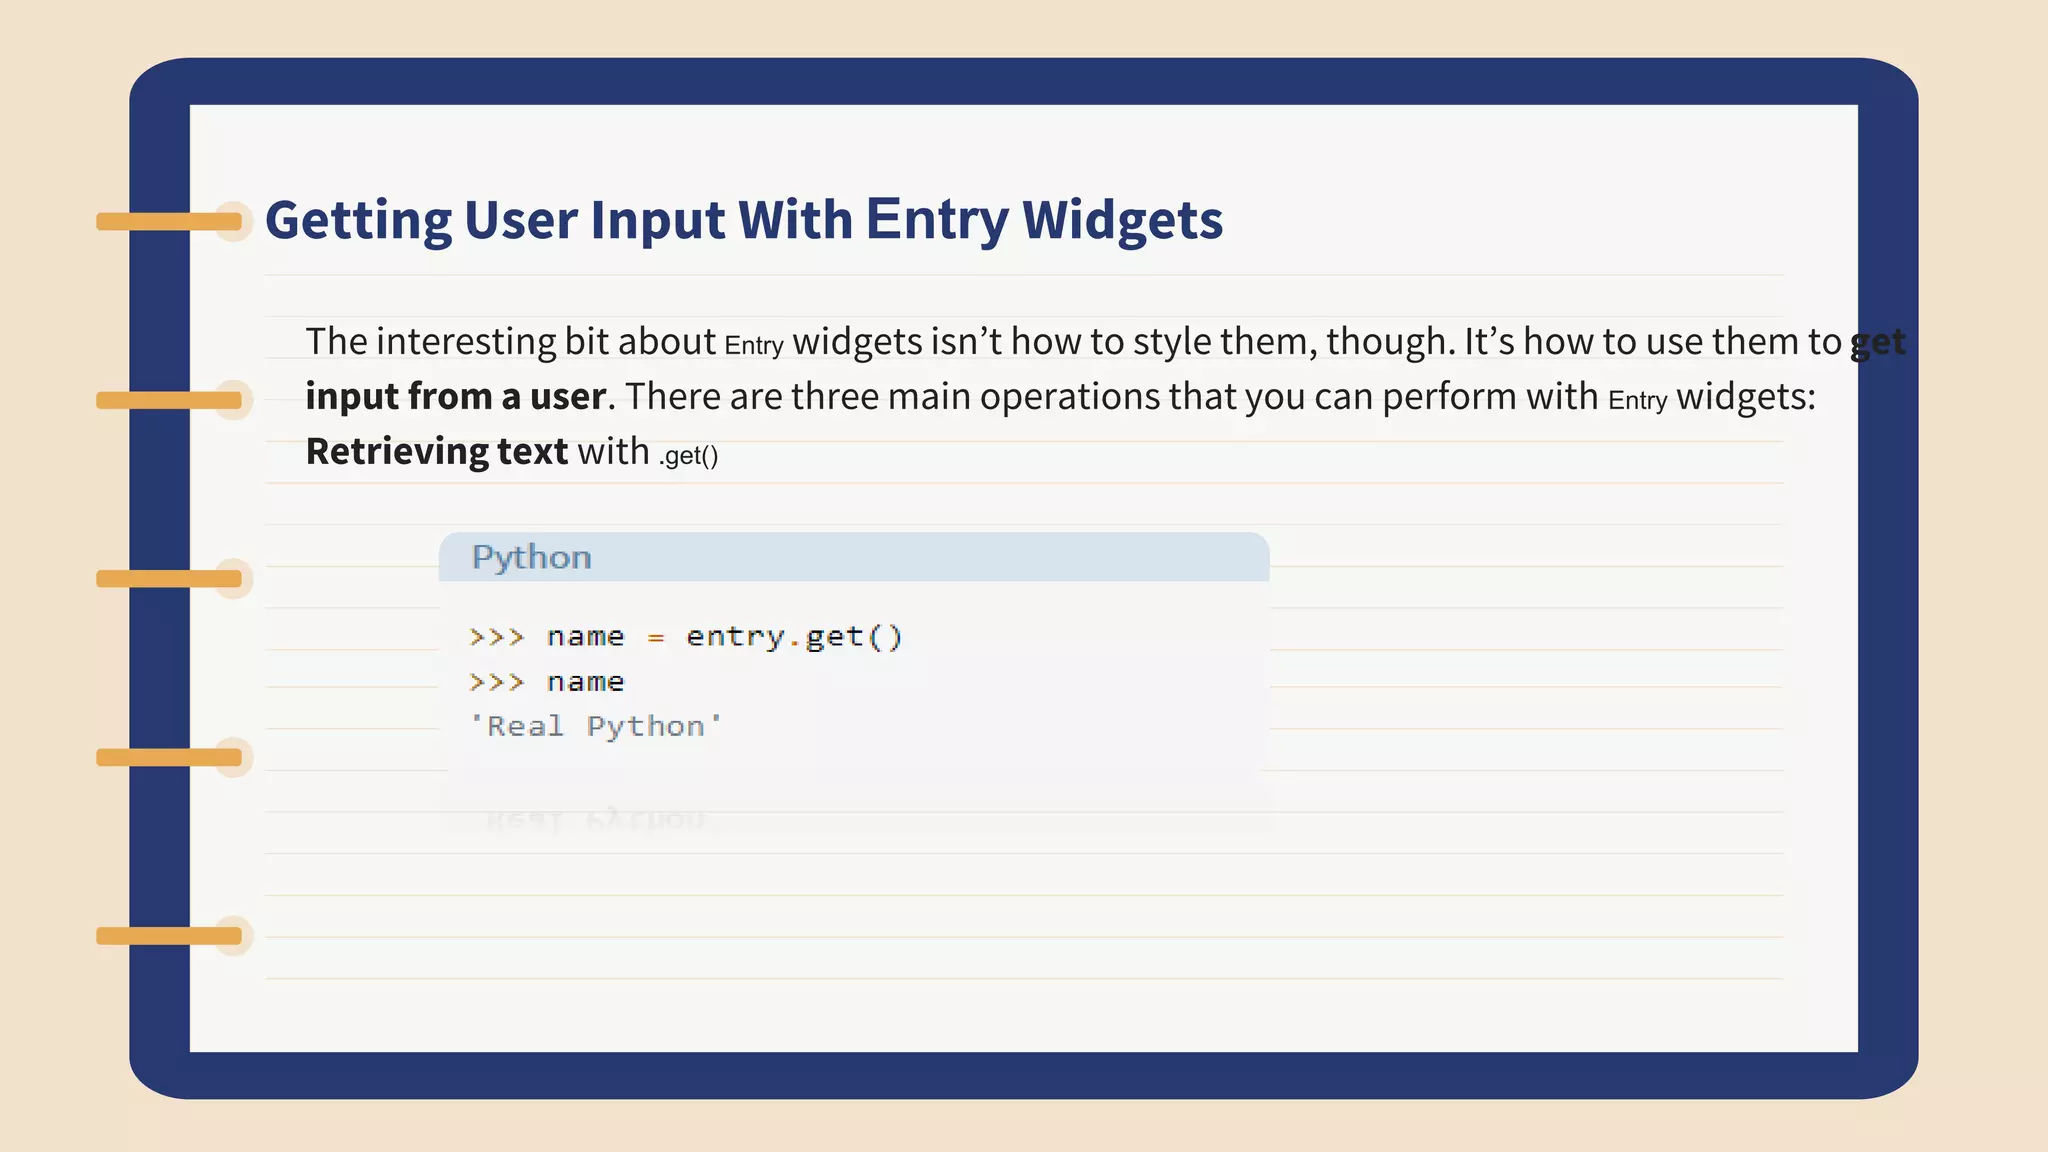The height and width of the screenshot is (1152, 2048).
Task: Click the first '>>>' prompt in the code block
Action: 496,637
